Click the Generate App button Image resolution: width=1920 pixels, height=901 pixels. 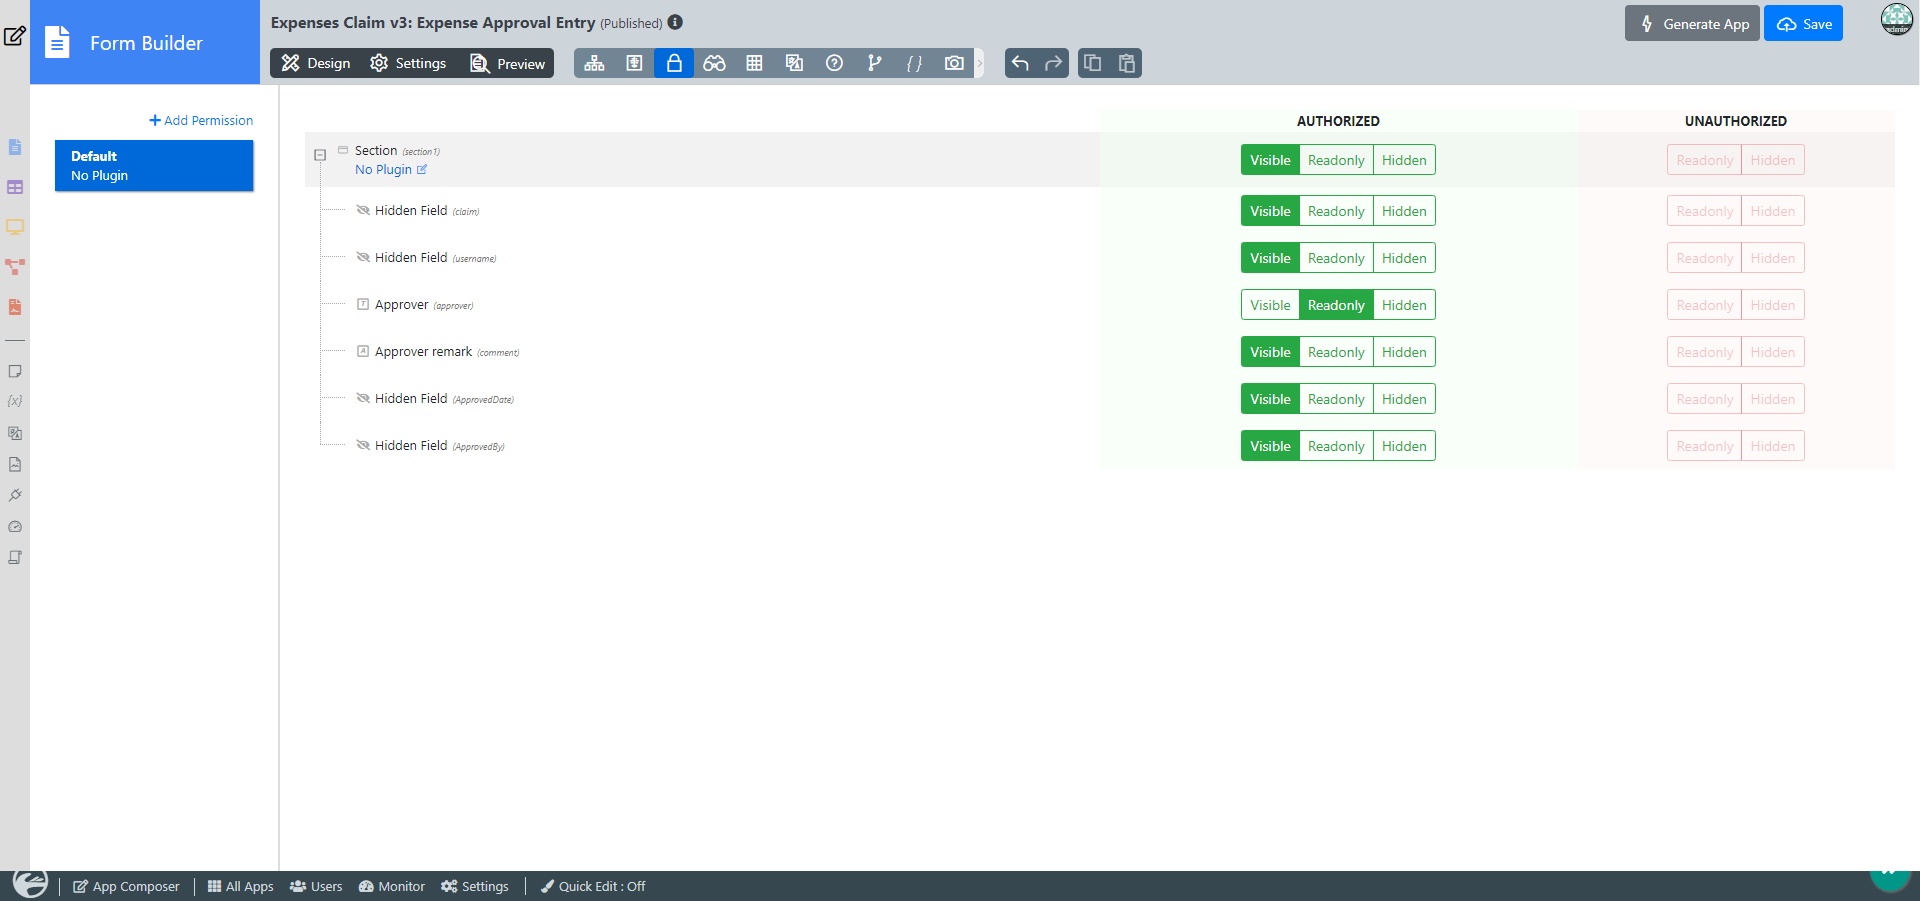tap(1692, 23)
